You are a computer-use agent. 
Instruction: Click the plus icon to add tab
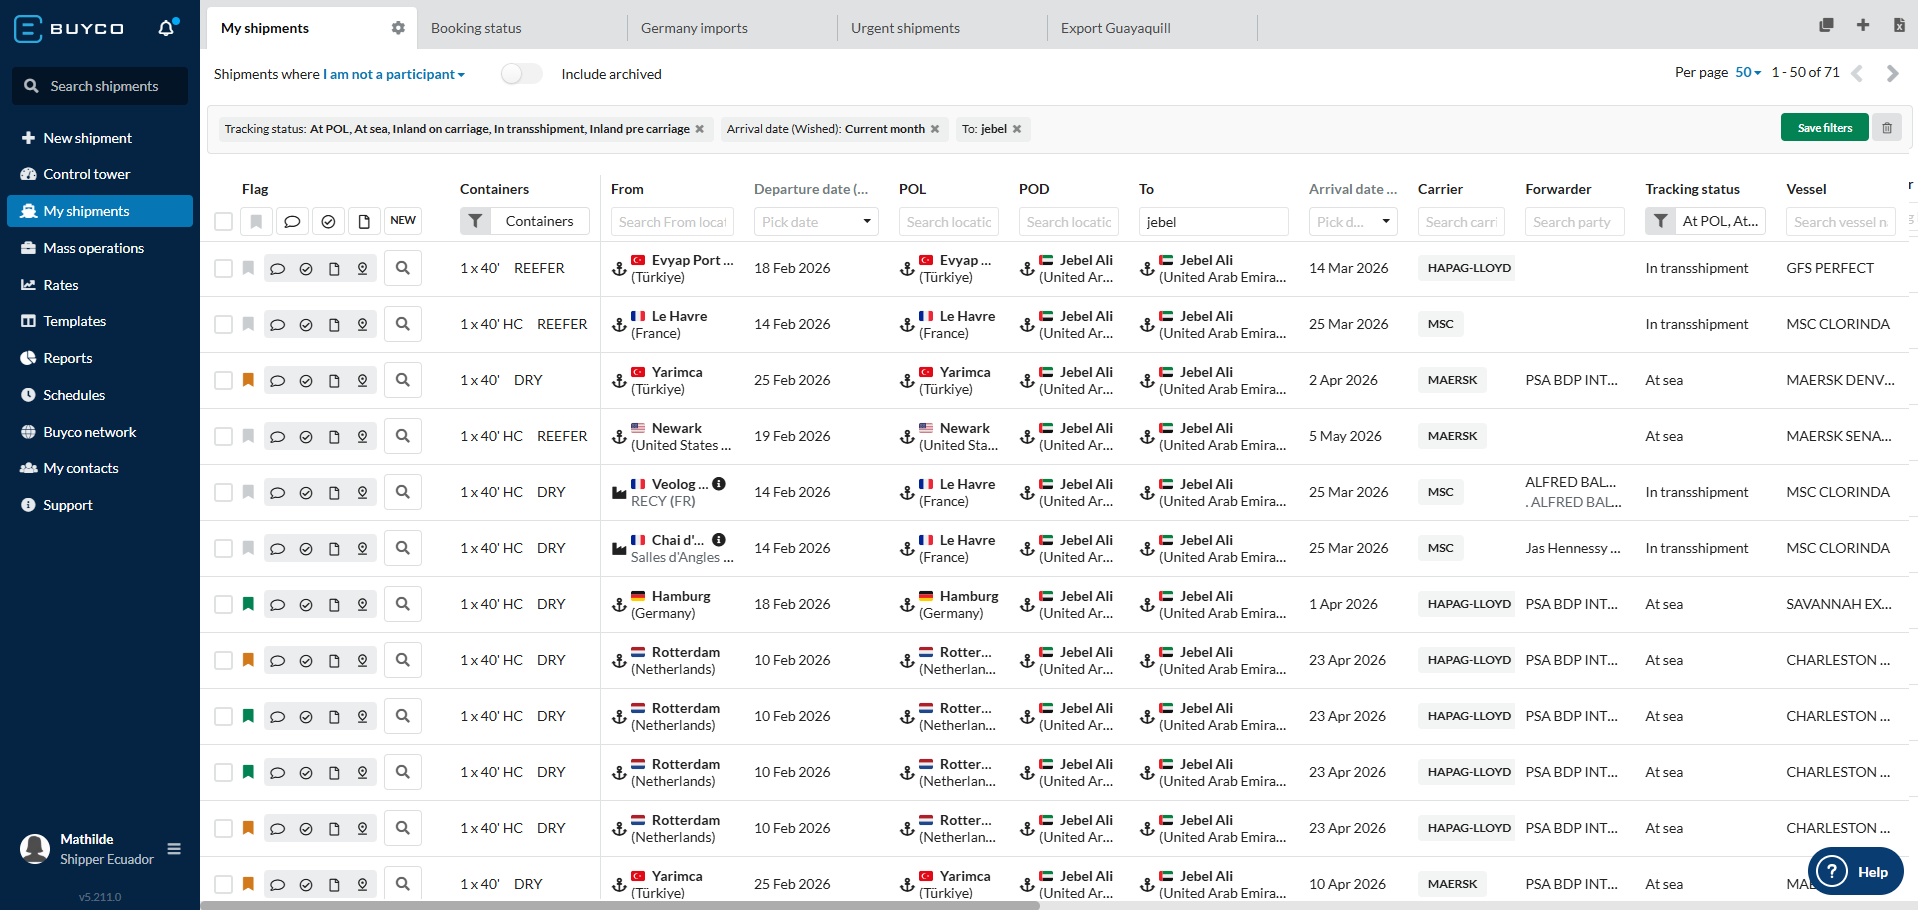click(x=1862, y=26)
